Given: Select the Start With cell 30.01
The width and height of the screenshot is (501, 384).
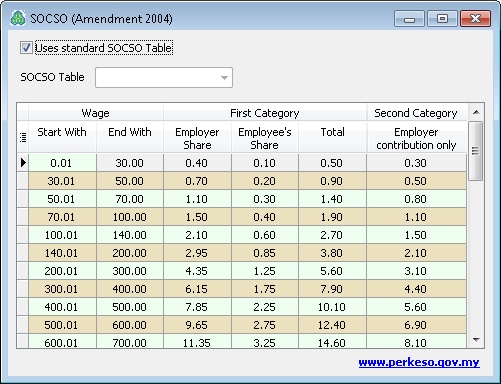Looking at the screenshot, I should point(62,181).
